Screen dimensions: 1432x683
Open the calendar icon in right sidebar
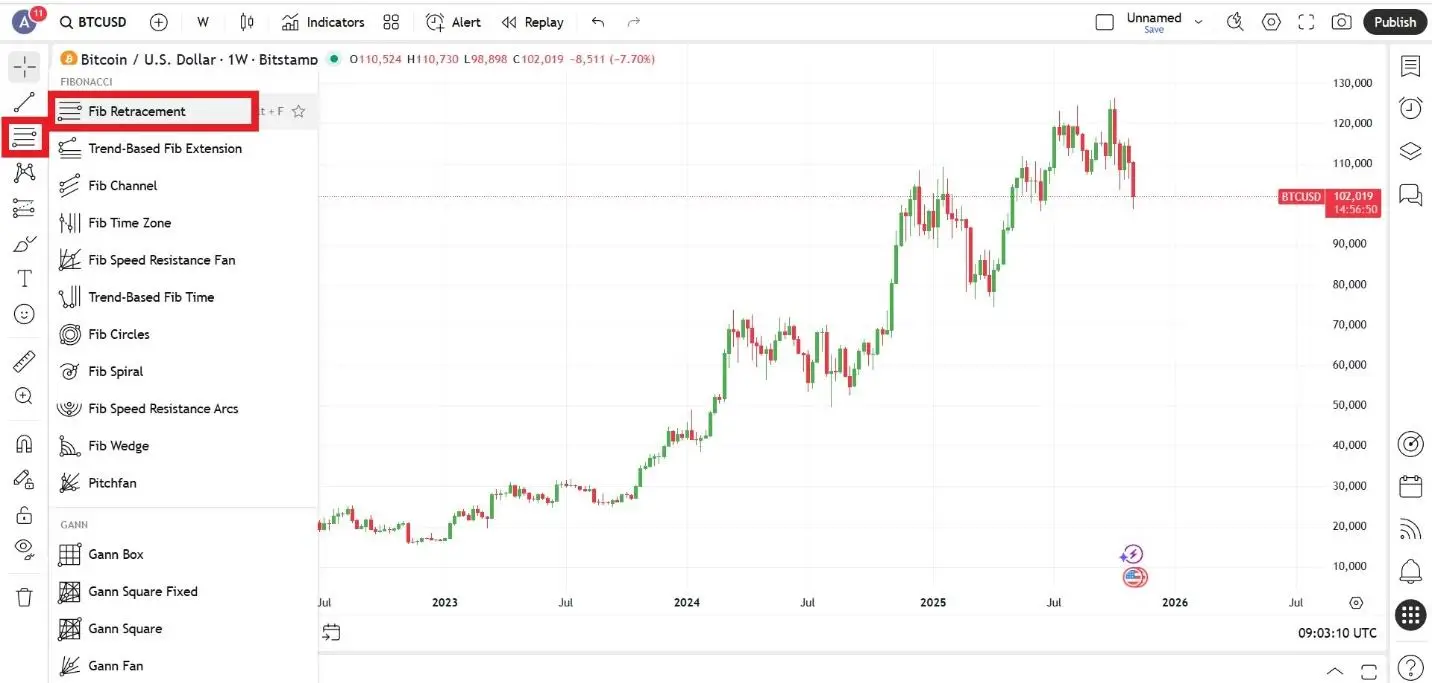click(1410, 487)
